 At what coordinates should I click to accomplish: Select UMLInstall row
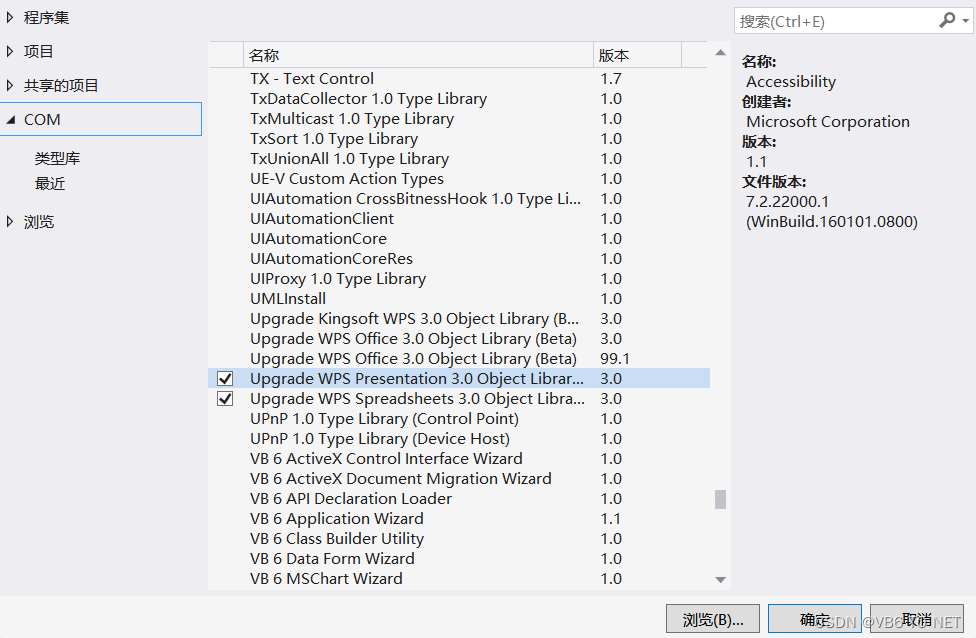[x=459, y=298]
